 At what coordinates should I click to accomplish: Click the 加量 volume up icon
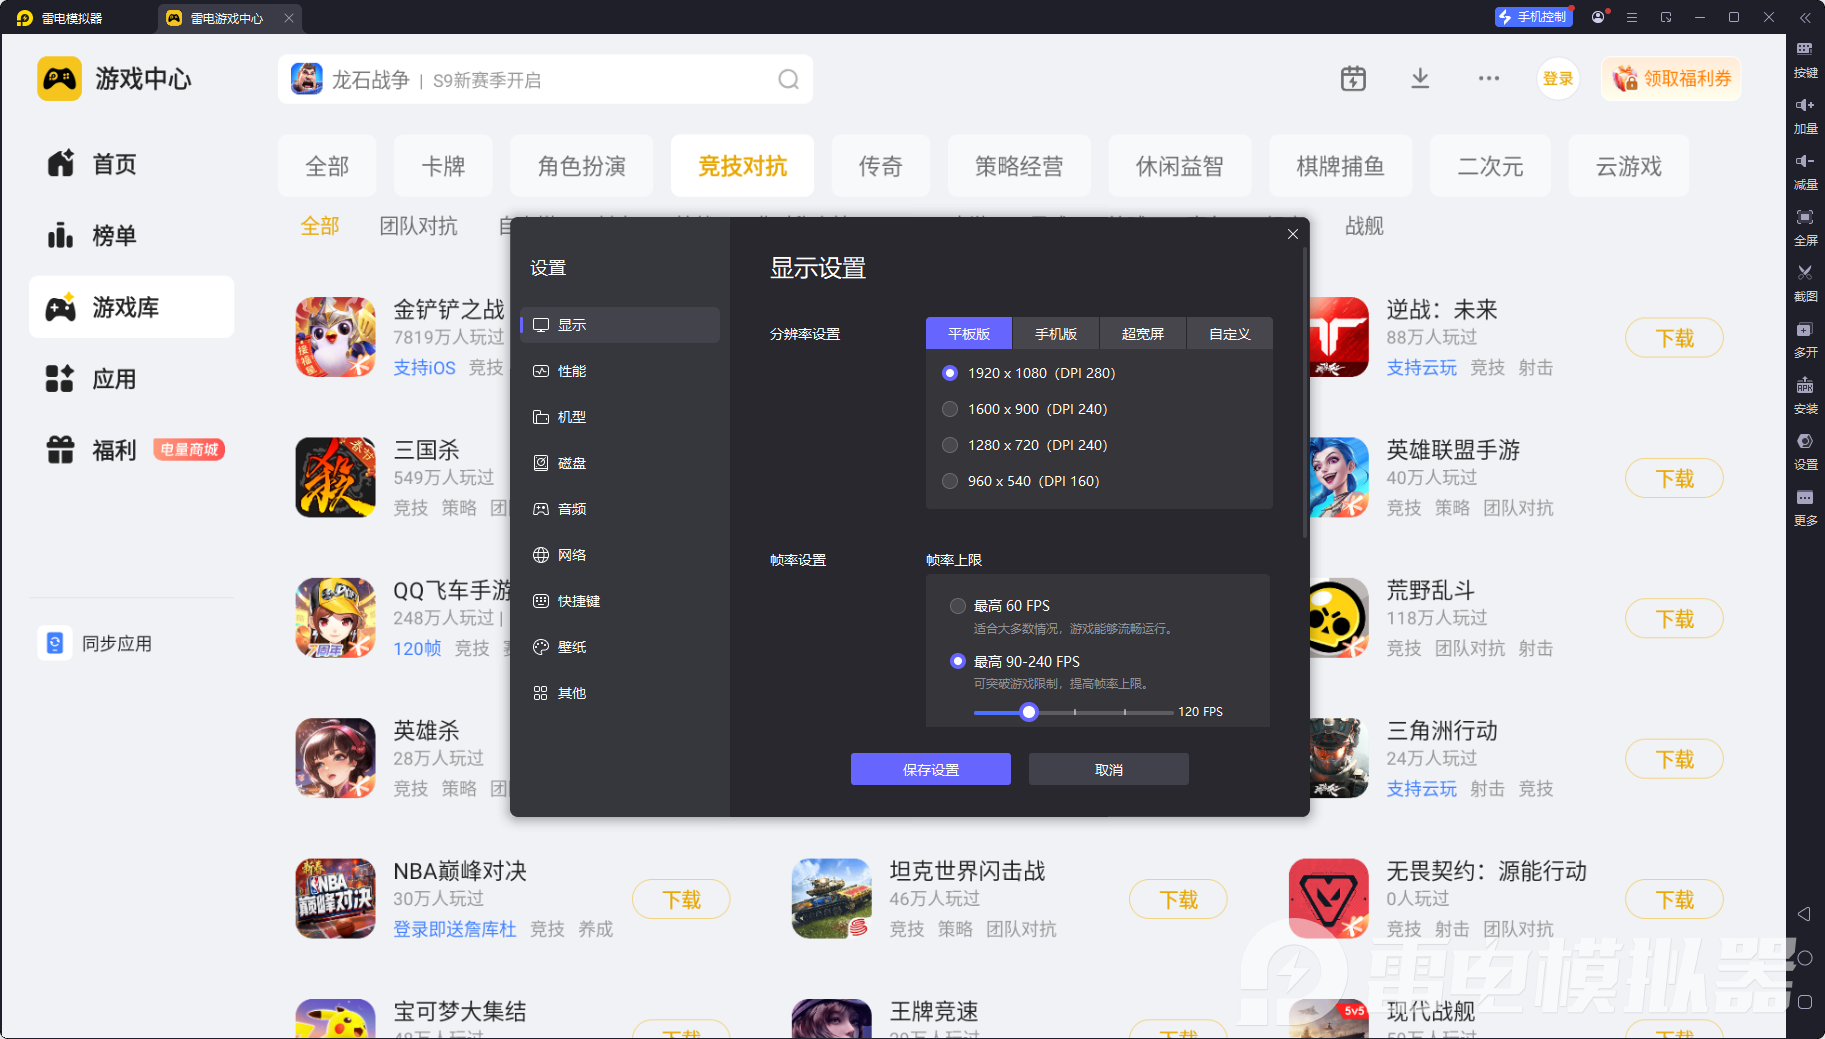click(x=1805, y=115)
